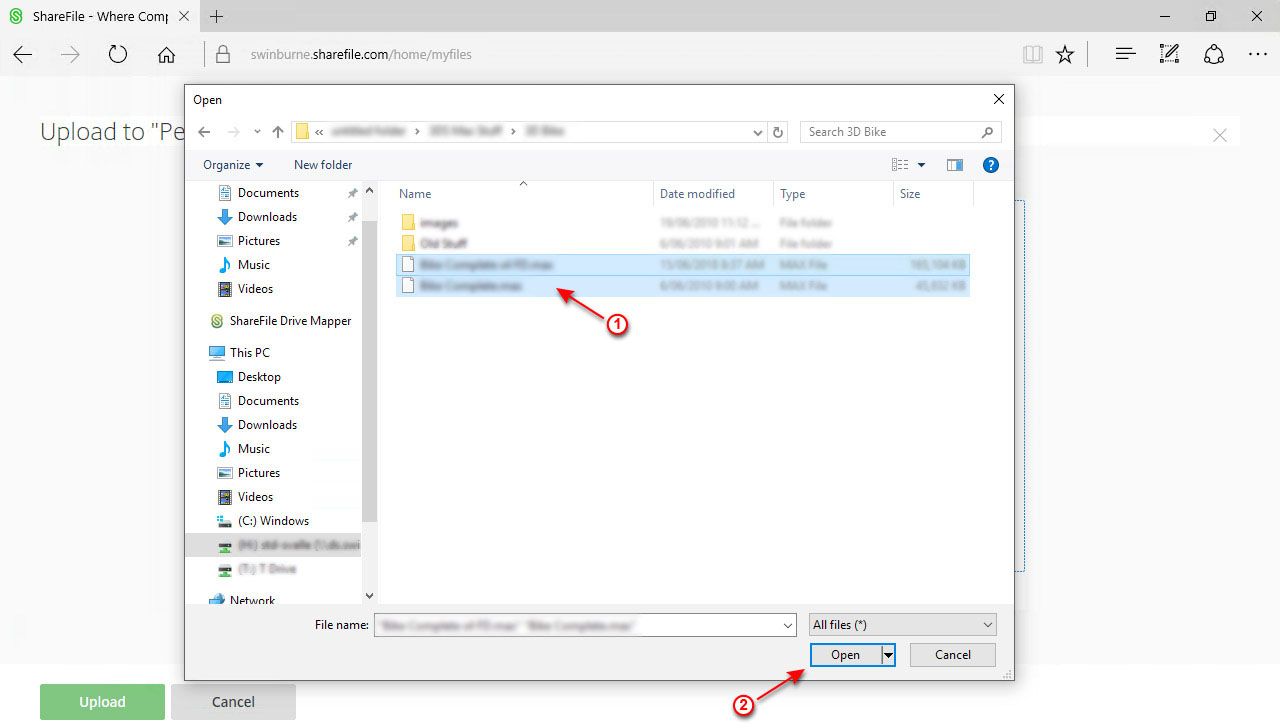Image resolution: width=1280 pixels, height=728 pixels.
Task: Open the Reading view book icon
Action: point(1032,55)
